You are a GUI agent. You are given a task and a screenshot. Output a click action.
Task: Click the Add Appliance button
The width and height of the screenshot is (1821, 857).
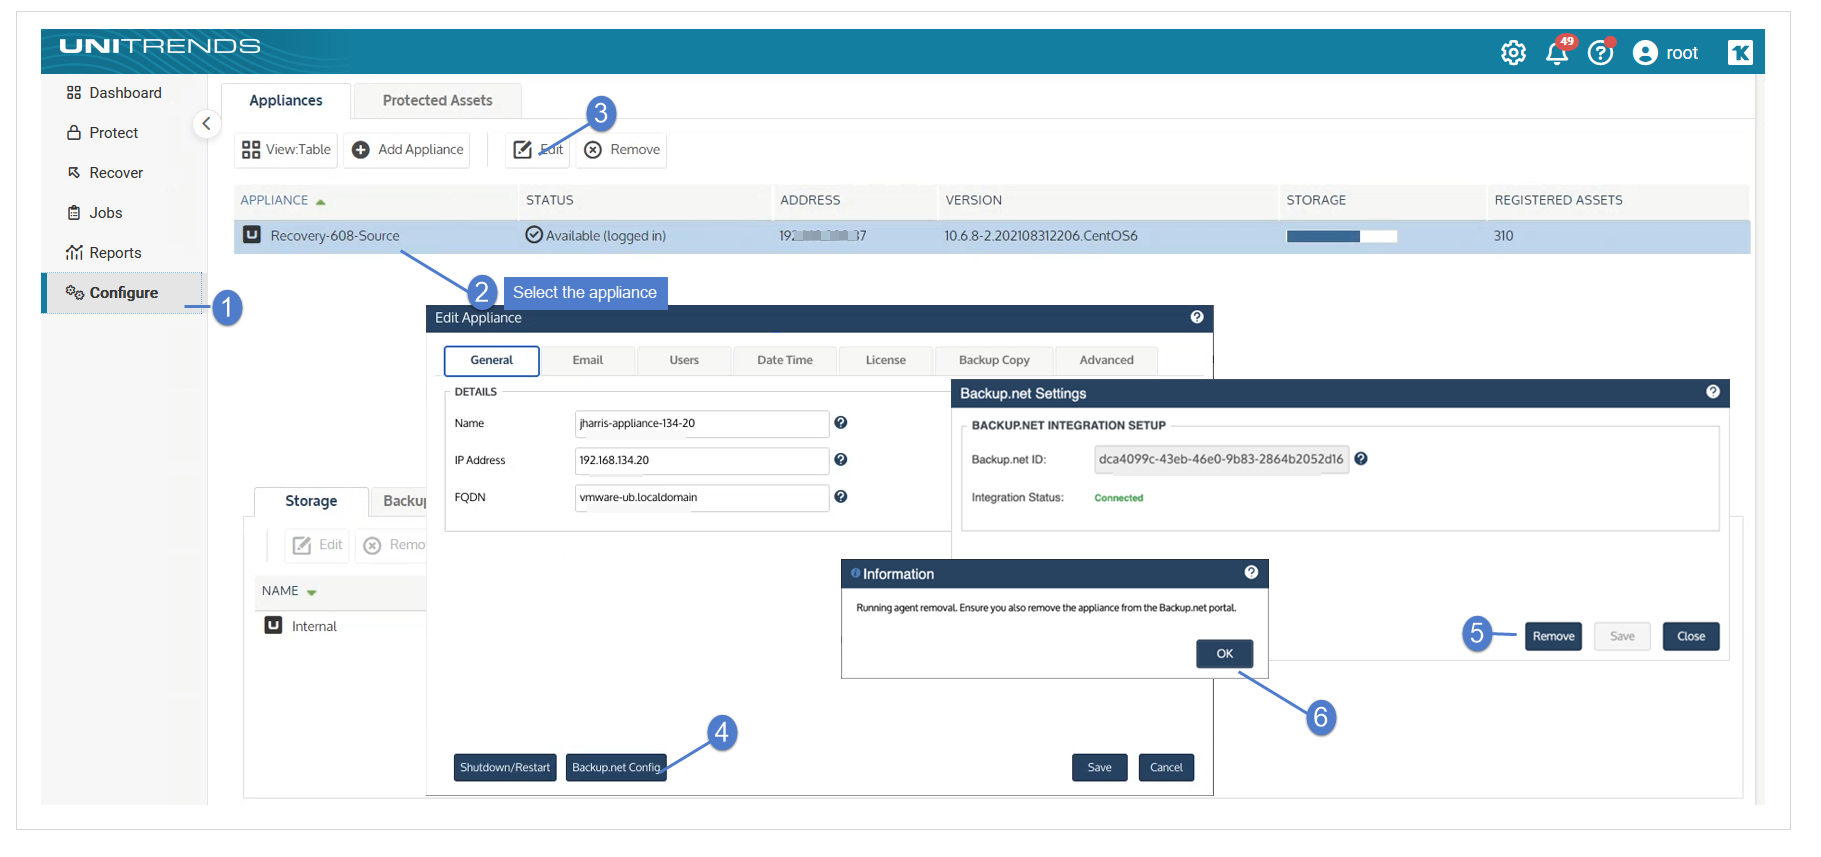tap(408, 150)
